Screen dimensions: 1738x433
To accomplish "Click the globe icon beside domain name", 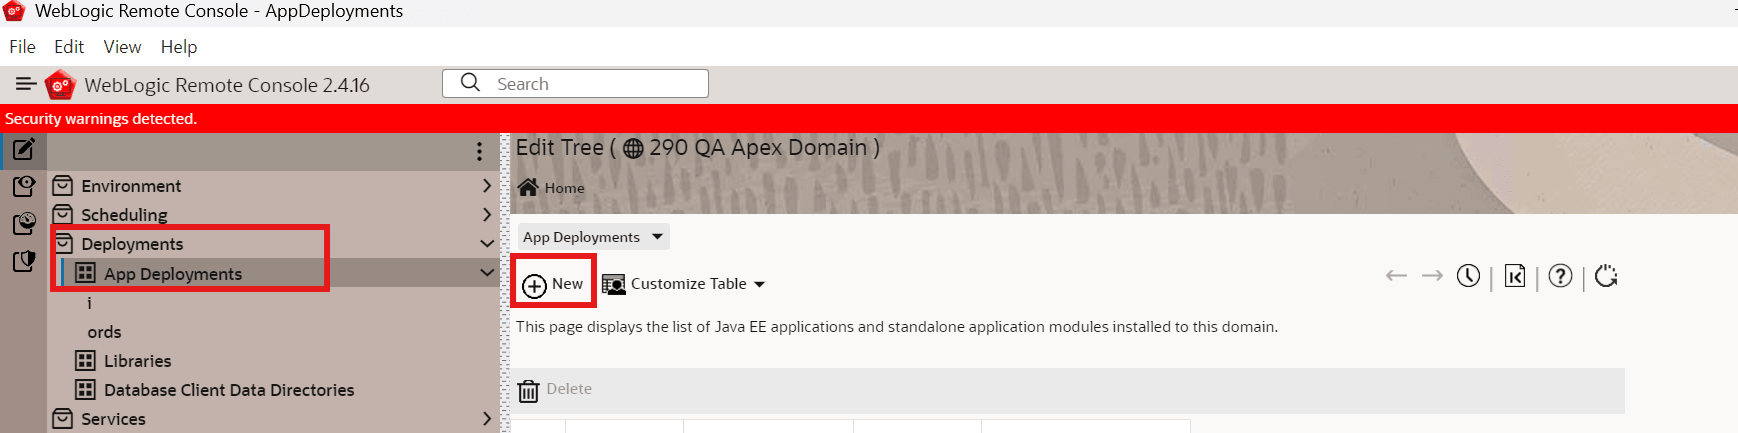I will (x=633, y=149).
